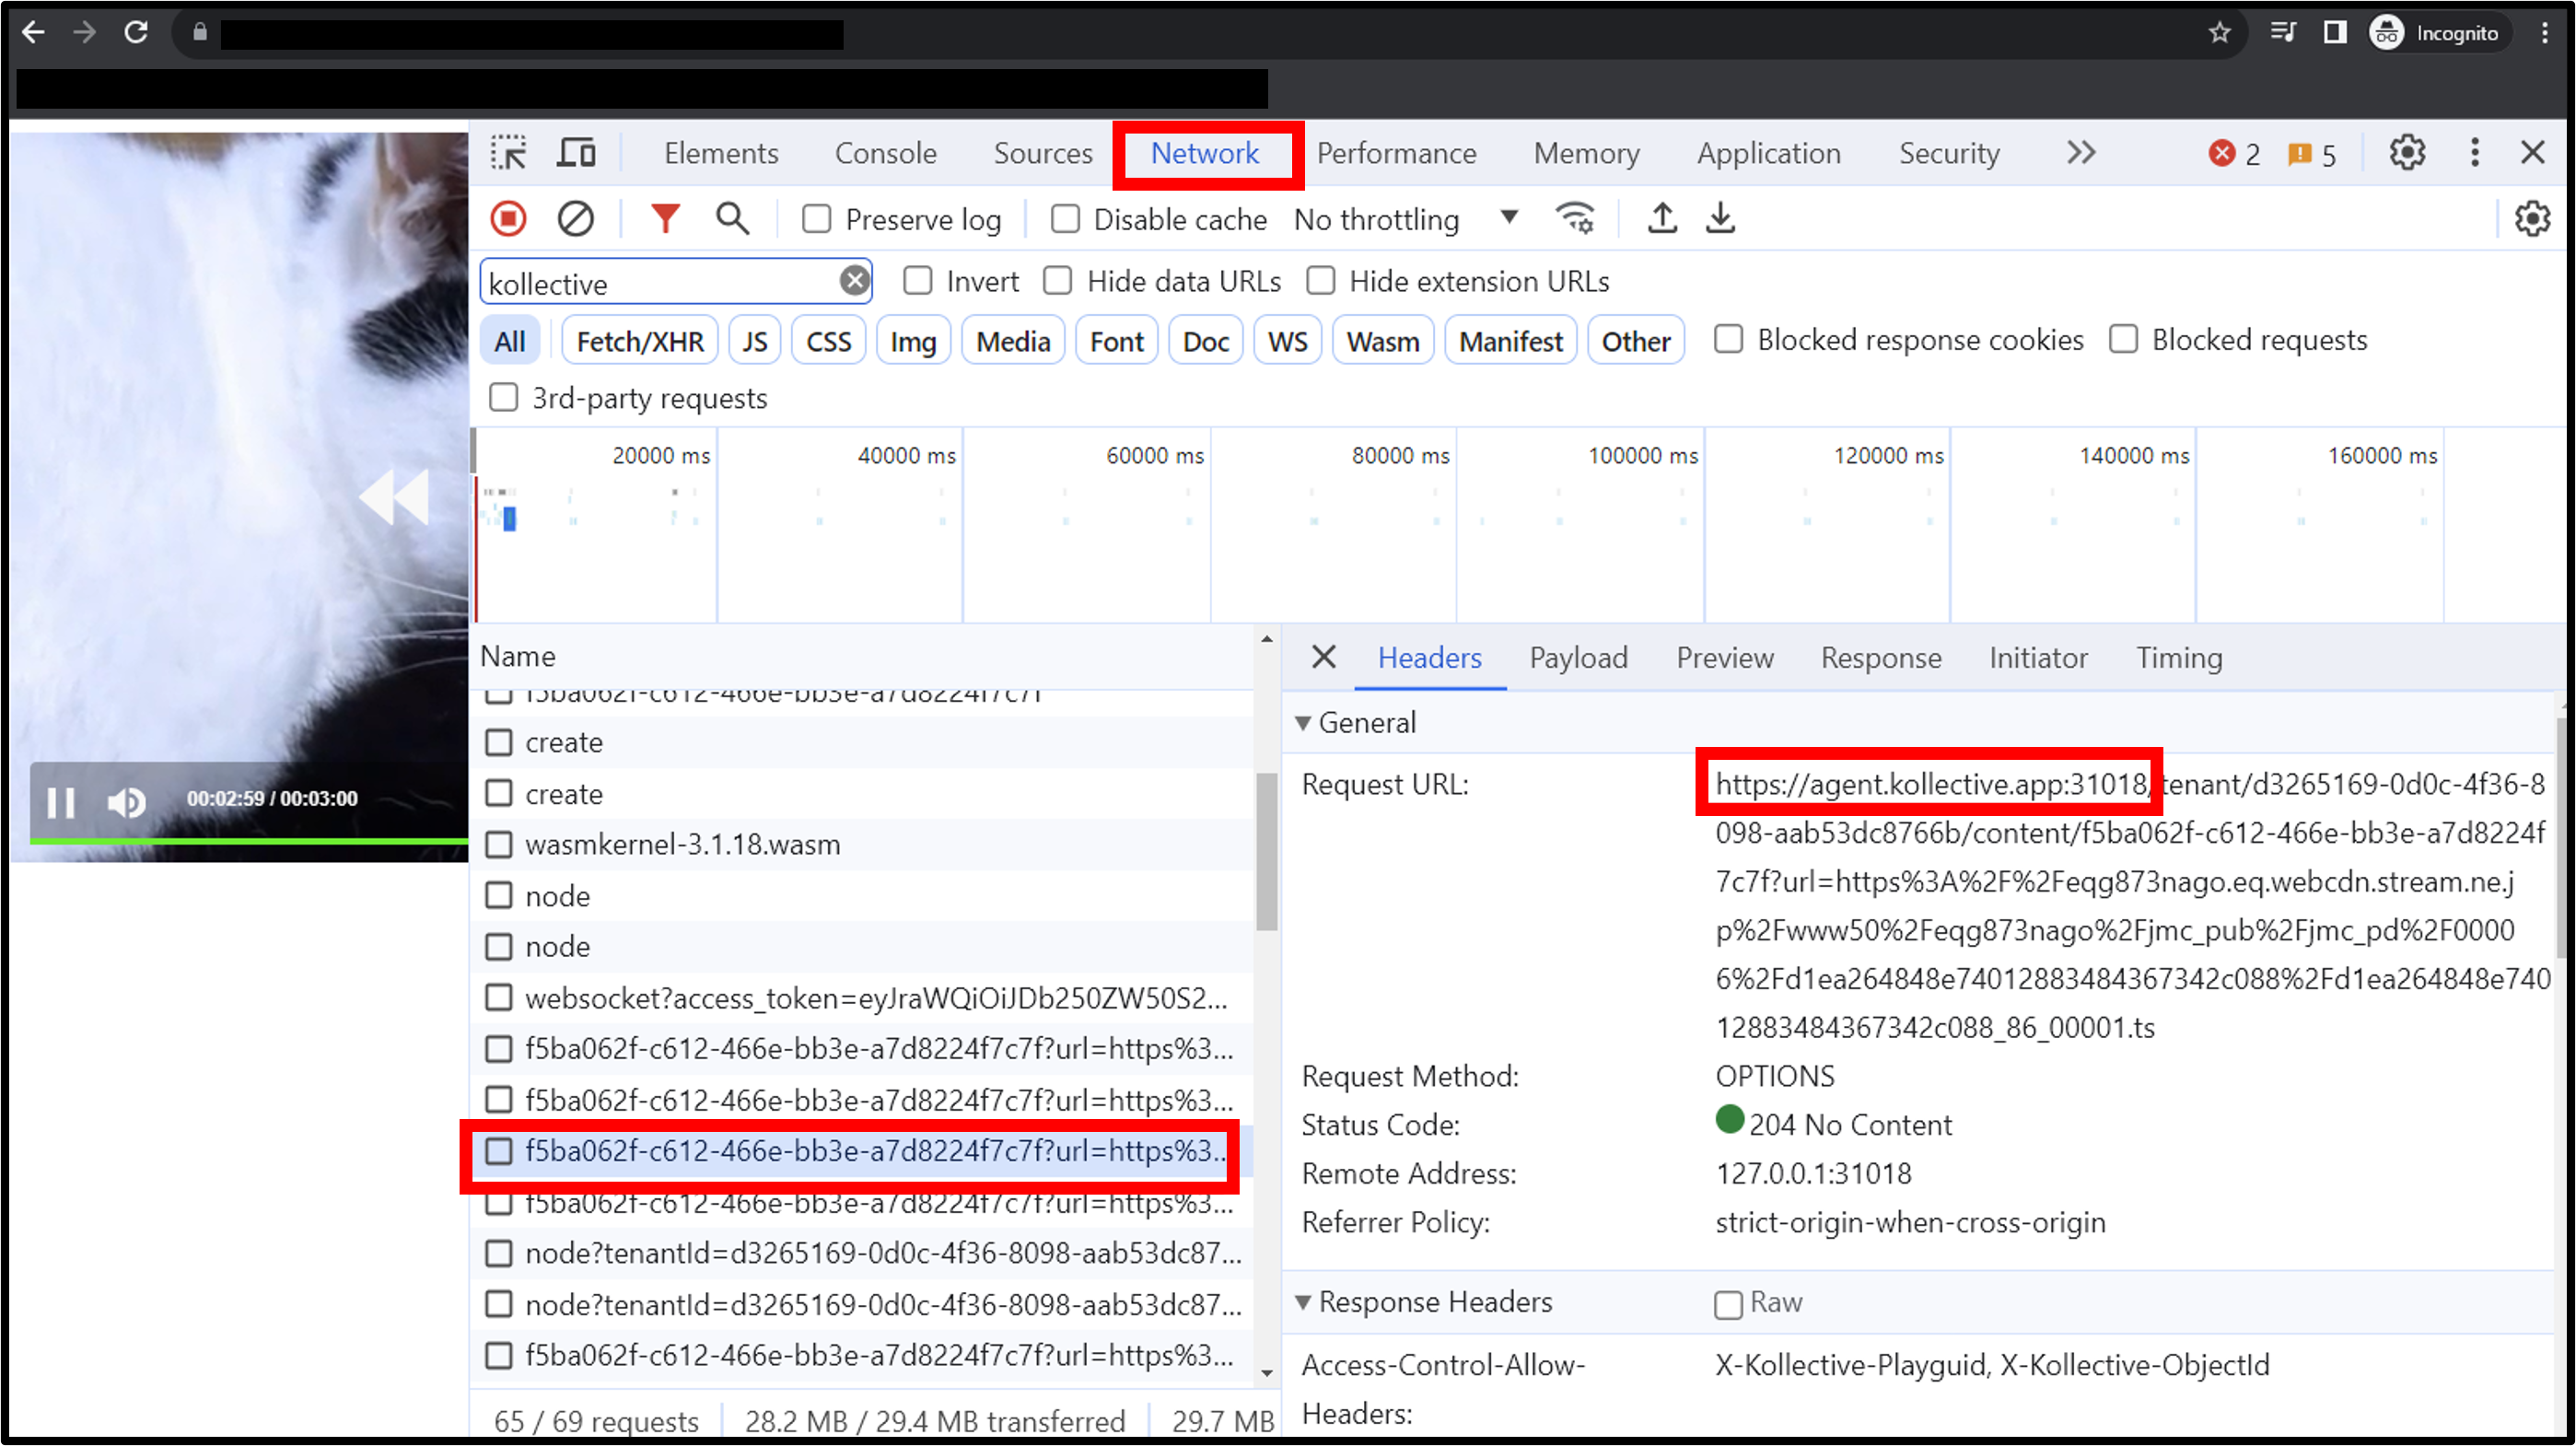
Task: Click the inspect element selector icon
Action: (508, 153)
